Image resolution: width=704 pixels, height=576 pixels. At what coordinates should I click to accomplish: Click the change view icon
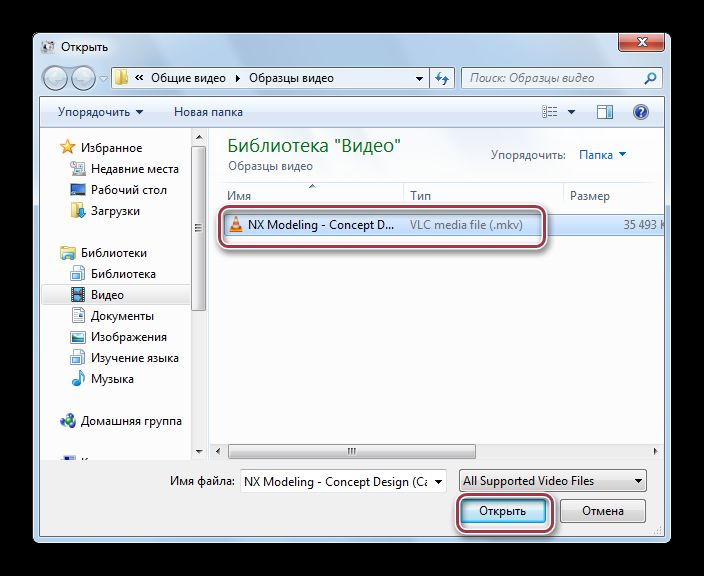[x=547, y=112]
